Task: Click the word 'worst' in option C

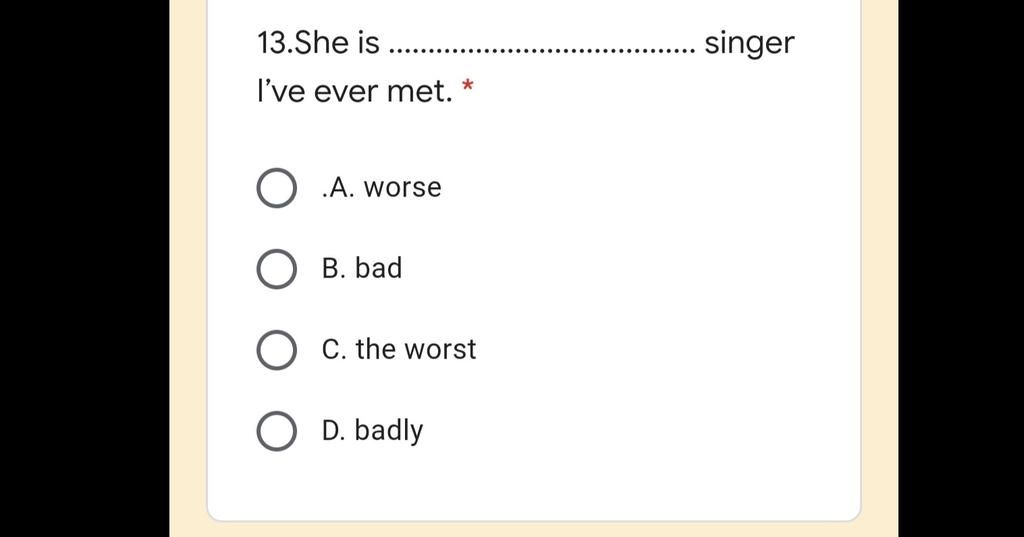Action: click(x=440, y=350)
